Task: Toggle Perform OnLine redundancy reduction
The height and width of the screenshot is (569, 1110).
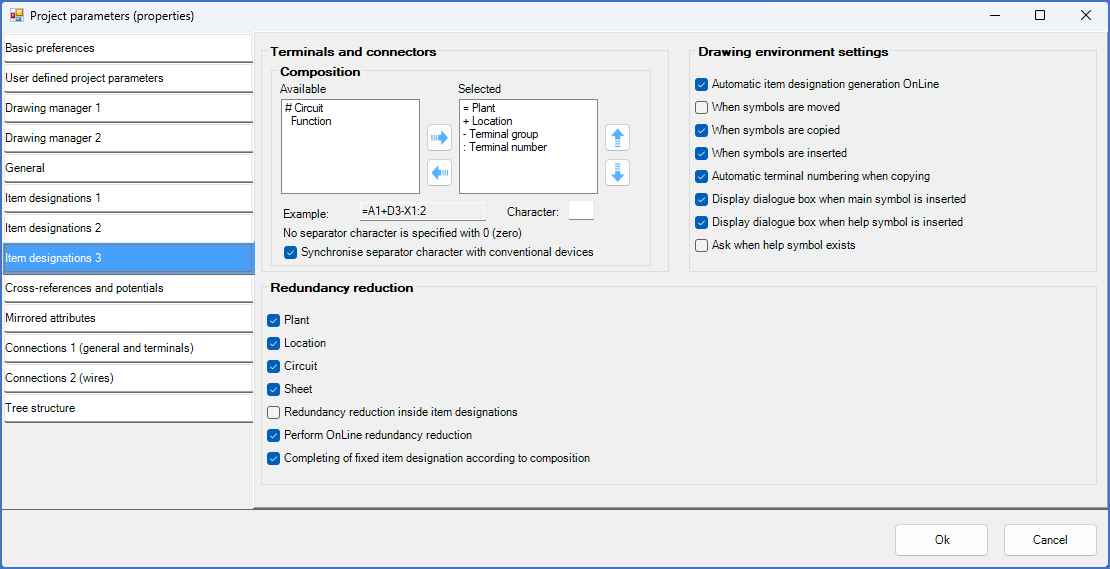Action: point(274,435)
